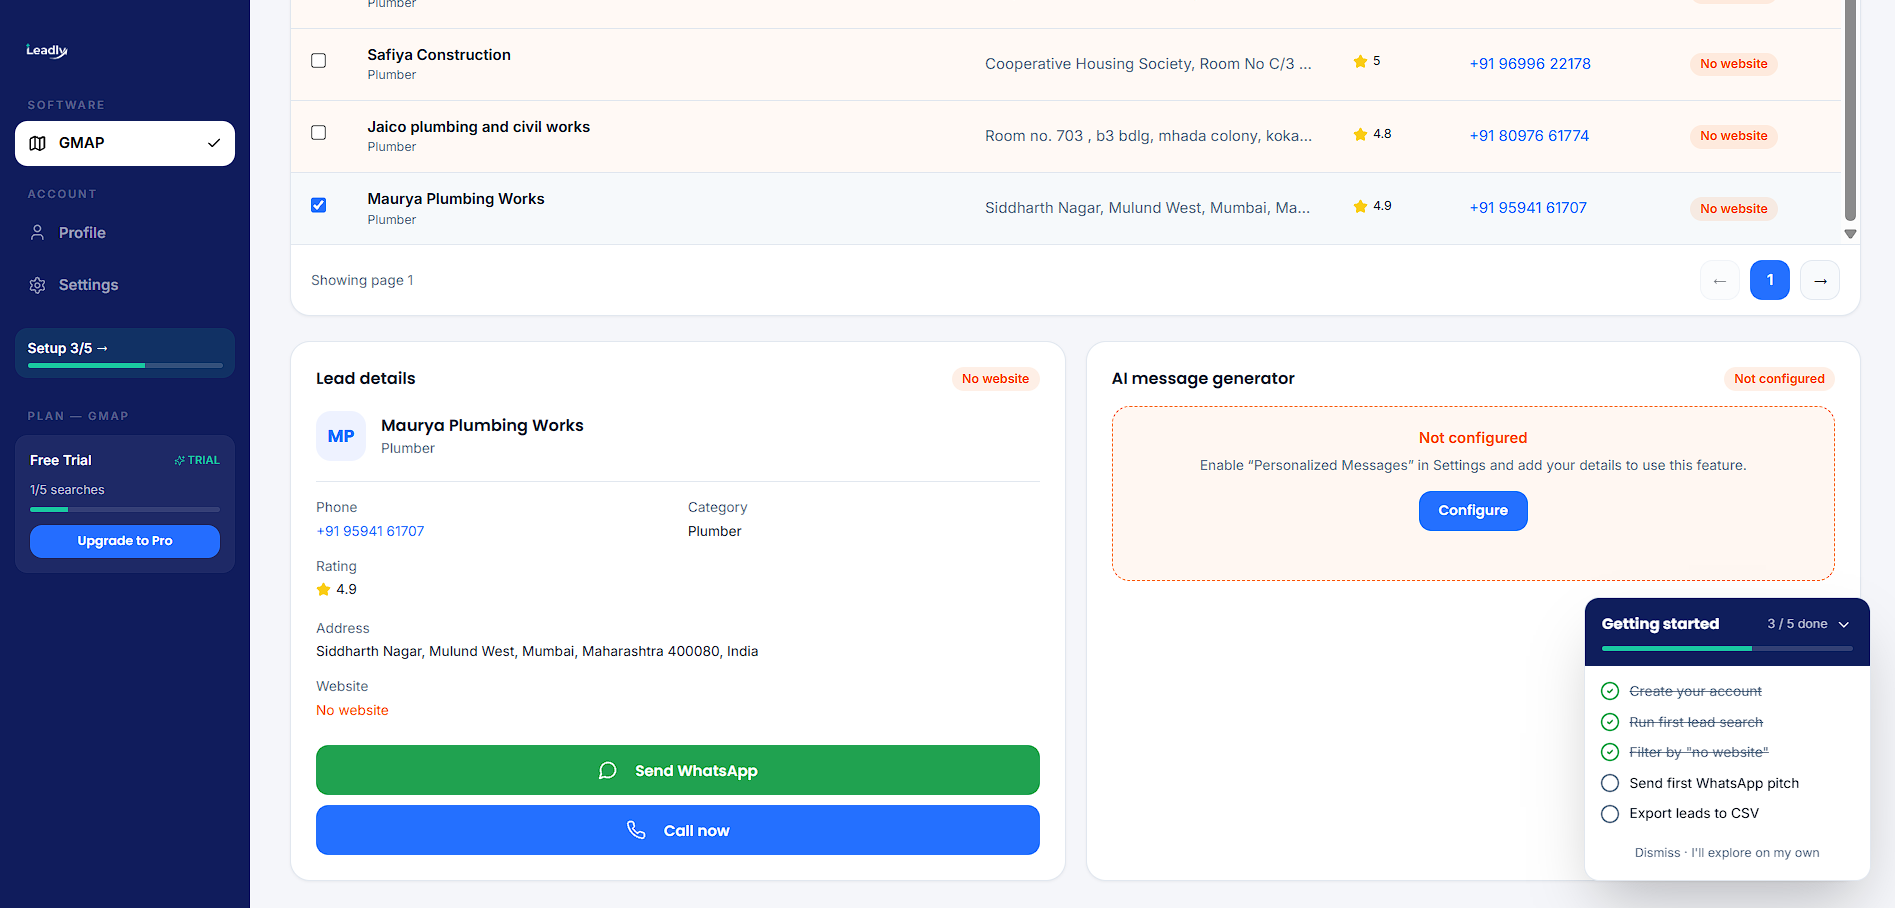1895x908 pixels.
Task: Click the GMAP map icon in sidebar
Action: [38, 143]
